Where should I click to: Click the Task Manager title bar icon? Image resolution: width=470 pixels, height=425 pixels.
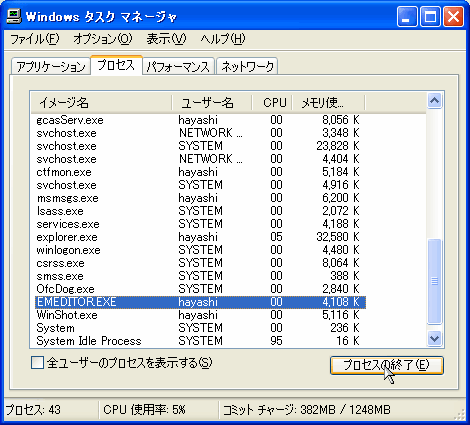(14, 16)
